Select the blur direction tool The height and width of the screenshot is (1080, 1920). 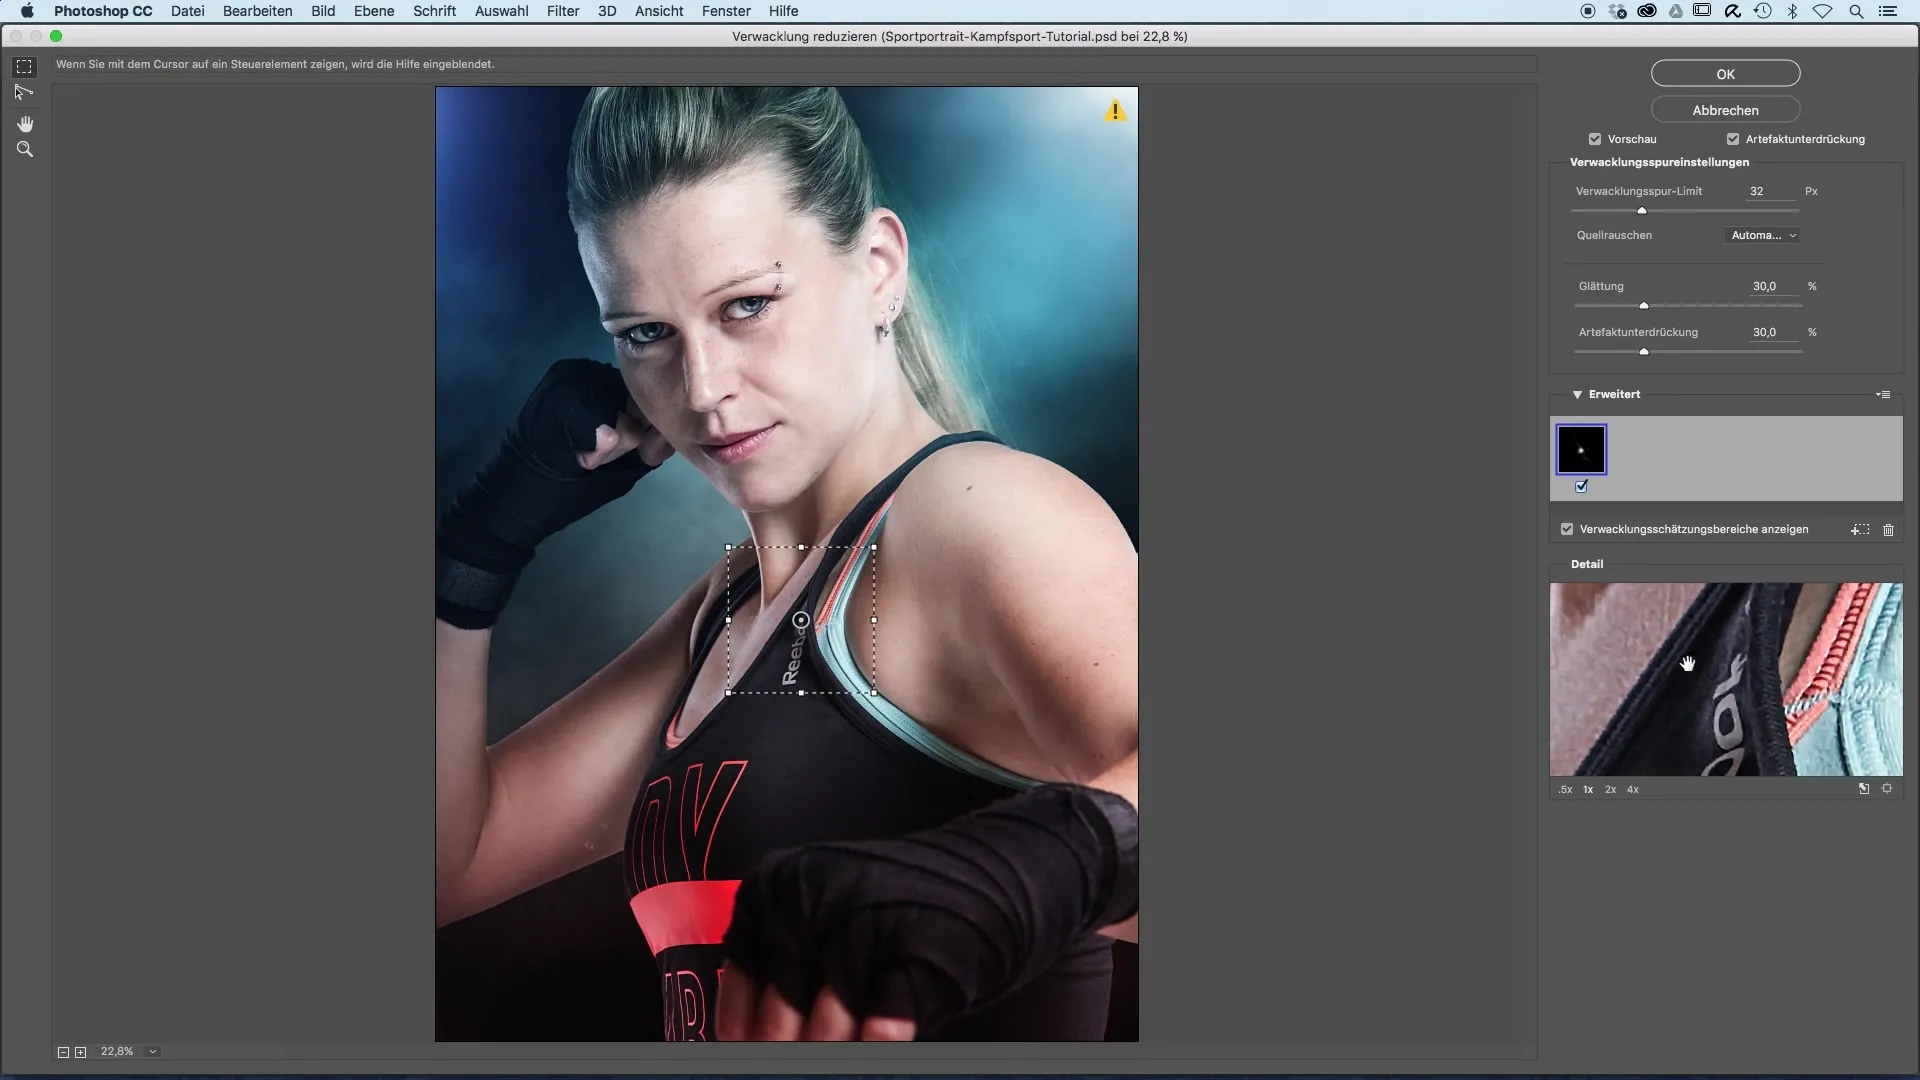(x=24, y=93)
